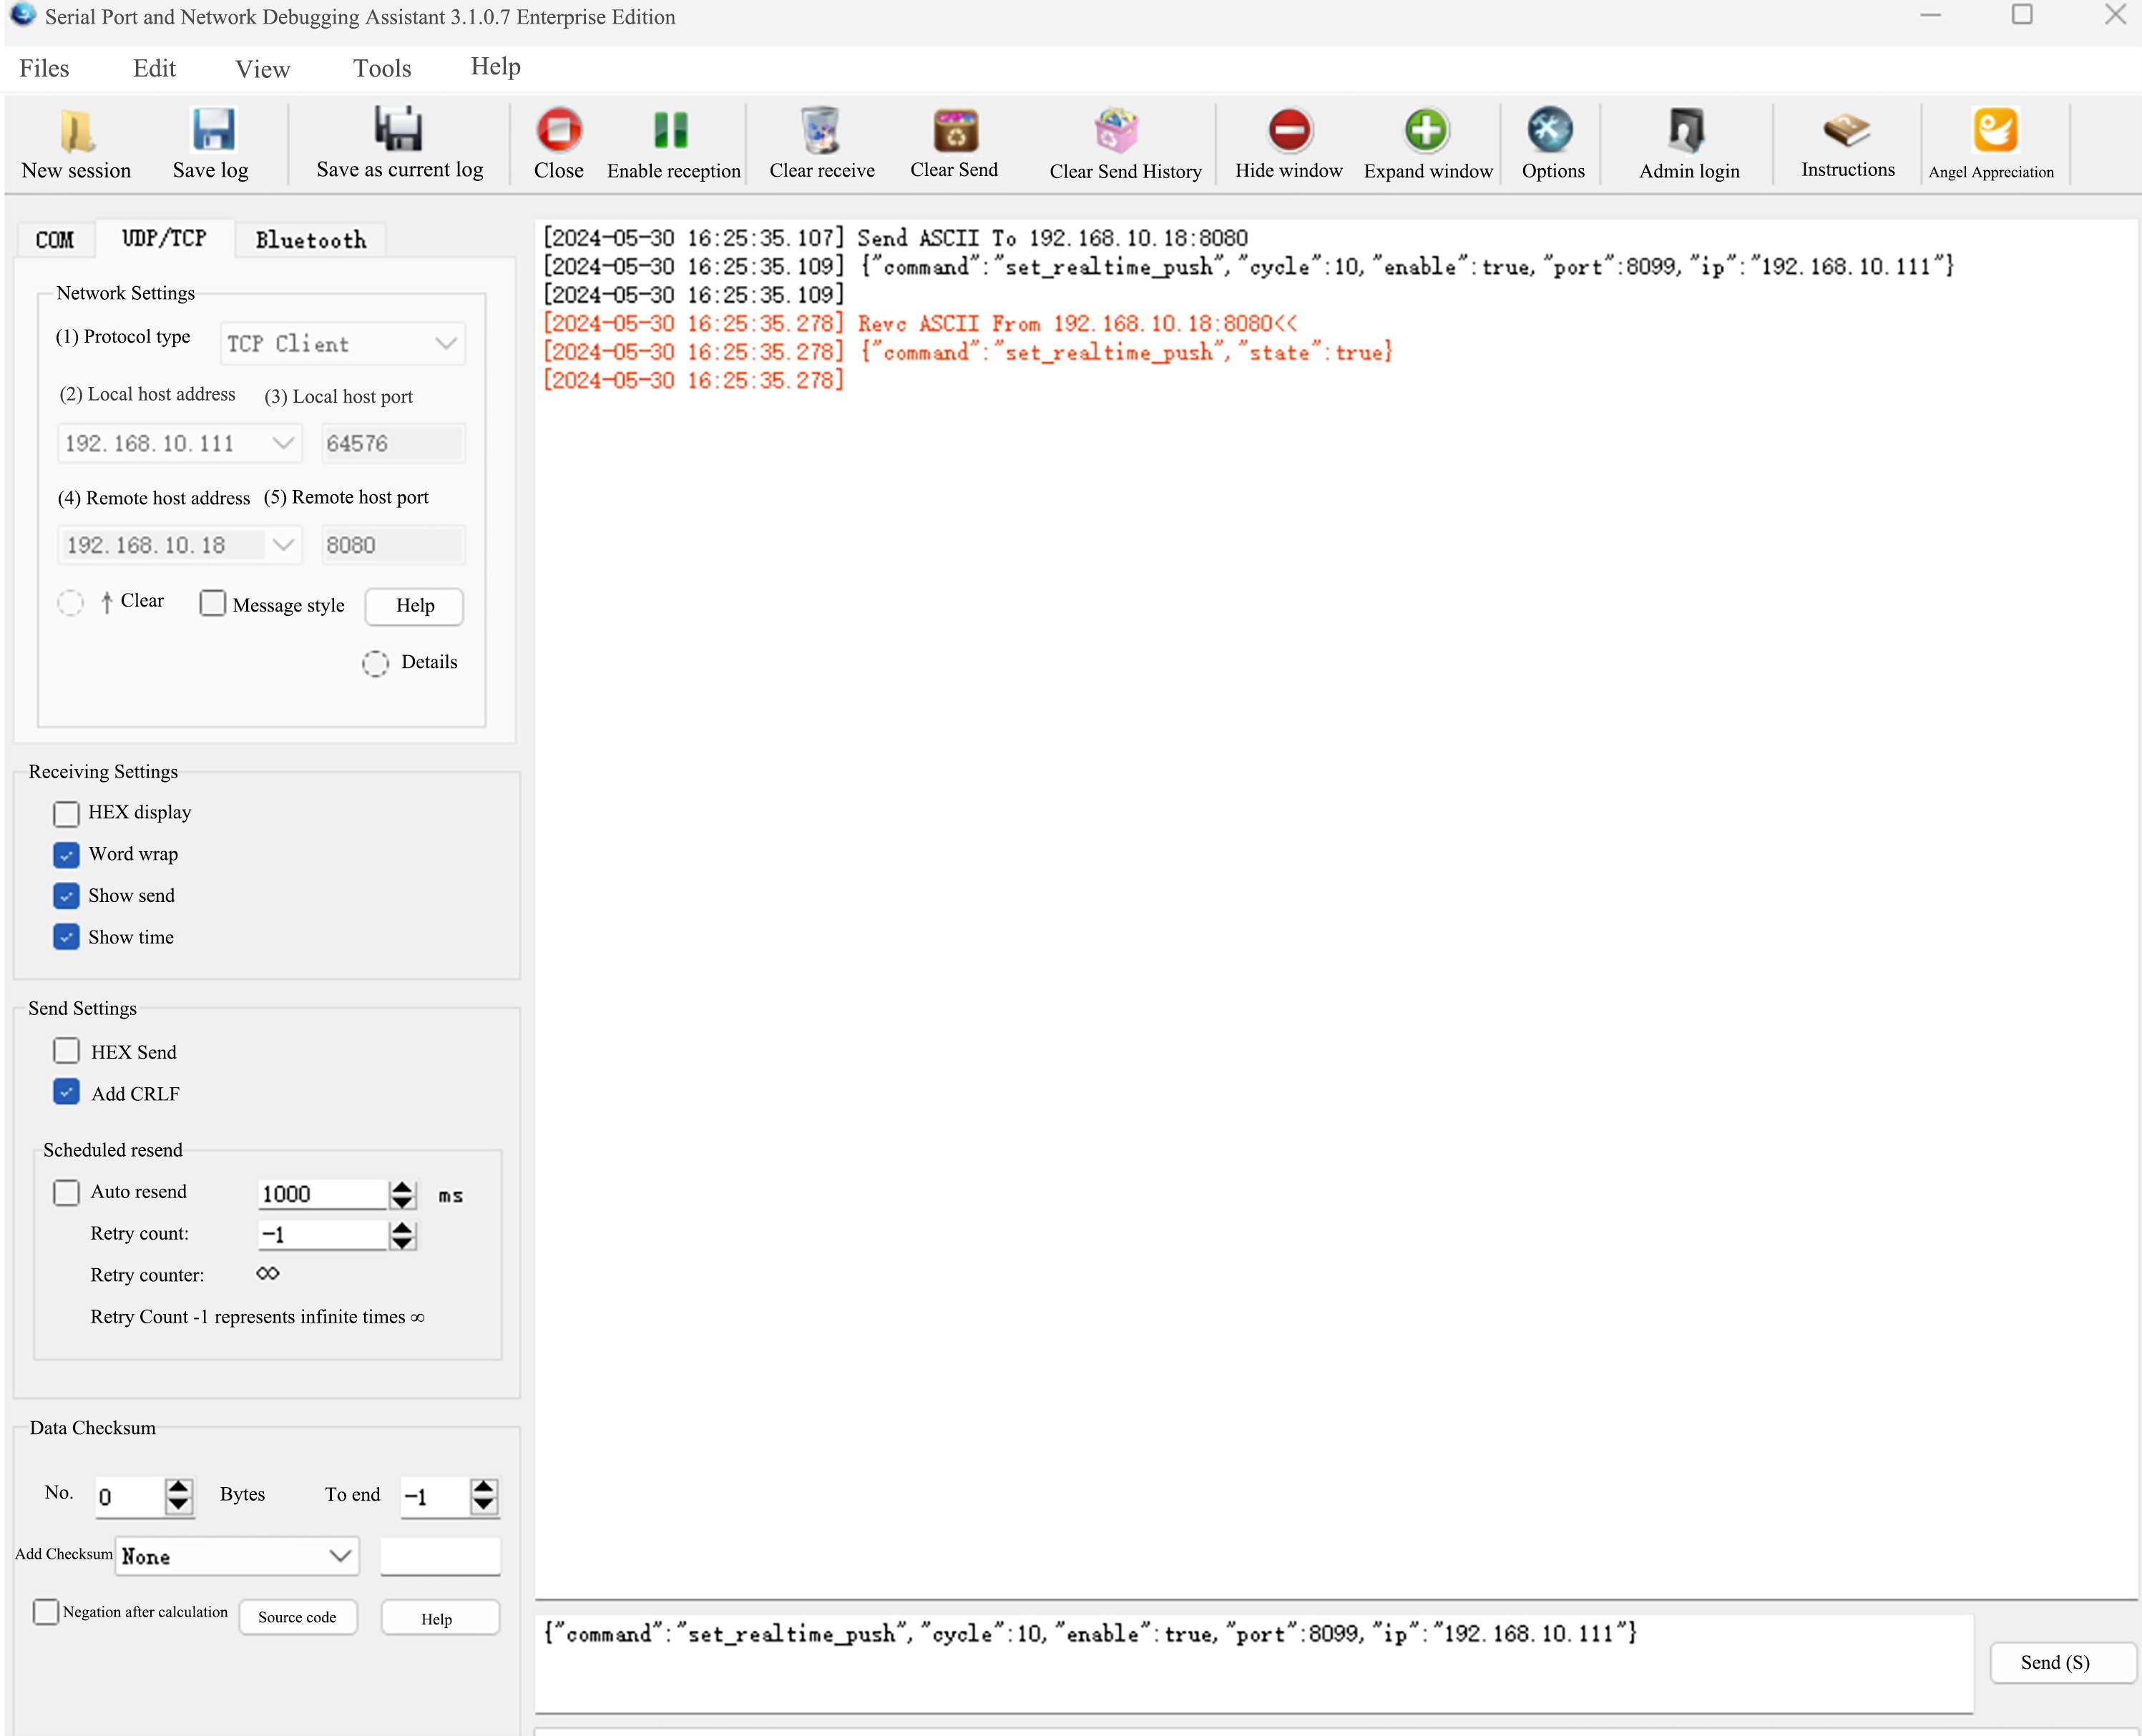Viewport: 2142px width, 1736px height.
Task: Switch to the Bluetooth tab
Action: (x=311, y=240)
